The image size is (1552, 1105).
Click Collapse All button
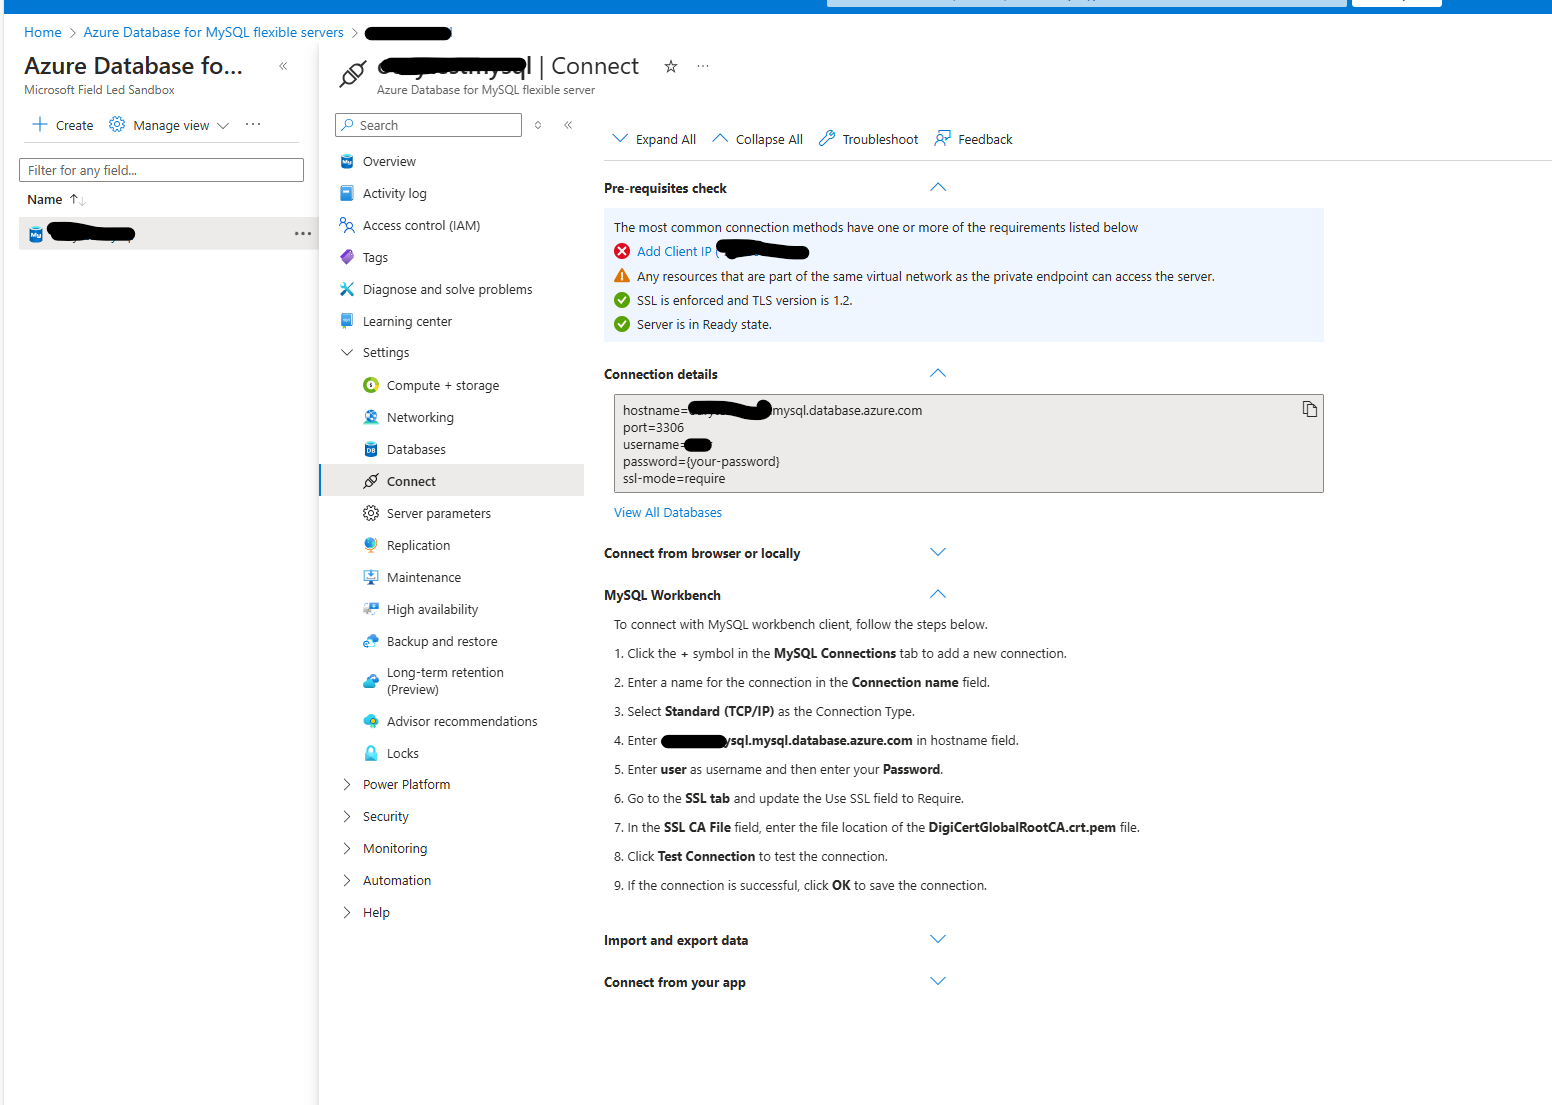coord(758,139)
